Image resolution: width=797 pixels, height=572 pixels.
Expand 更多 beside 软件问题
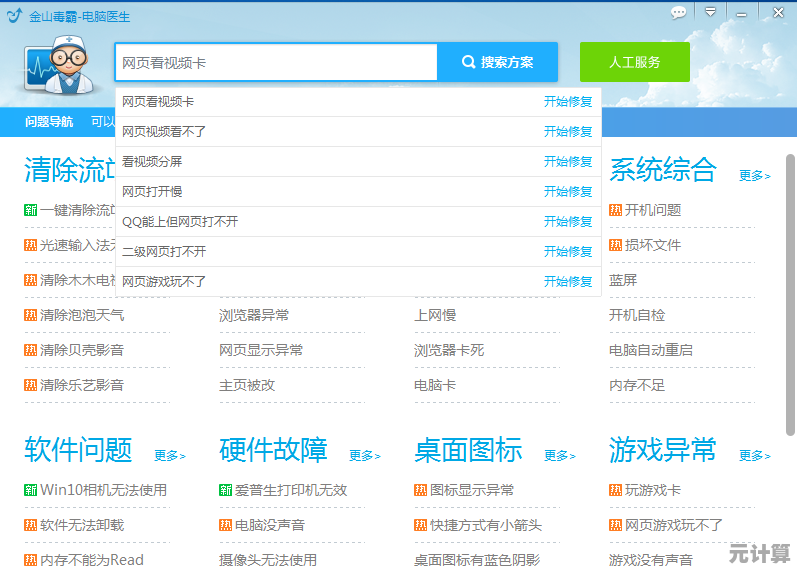(x=169, y=455)
